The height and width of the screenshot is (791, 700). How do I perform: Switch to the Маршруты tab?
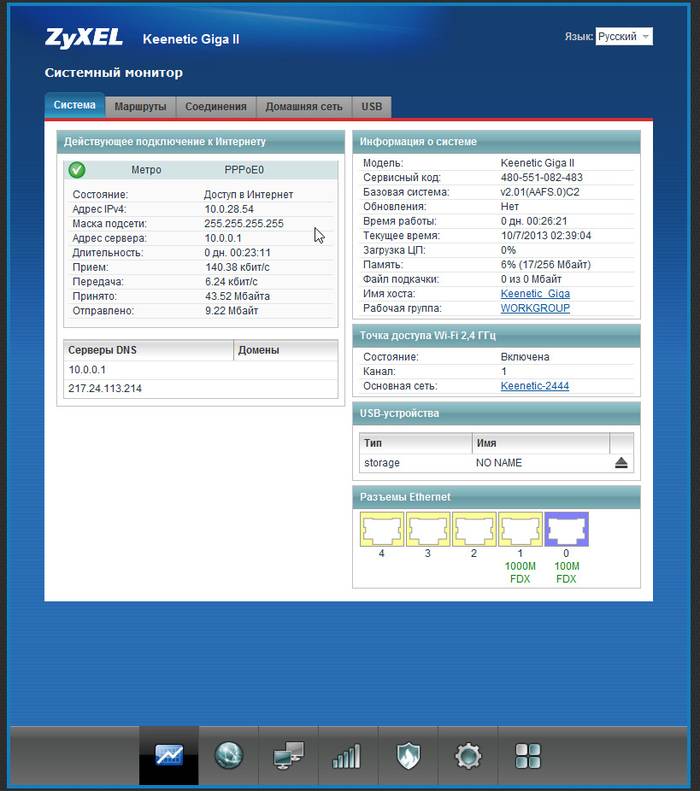(140, 106)
